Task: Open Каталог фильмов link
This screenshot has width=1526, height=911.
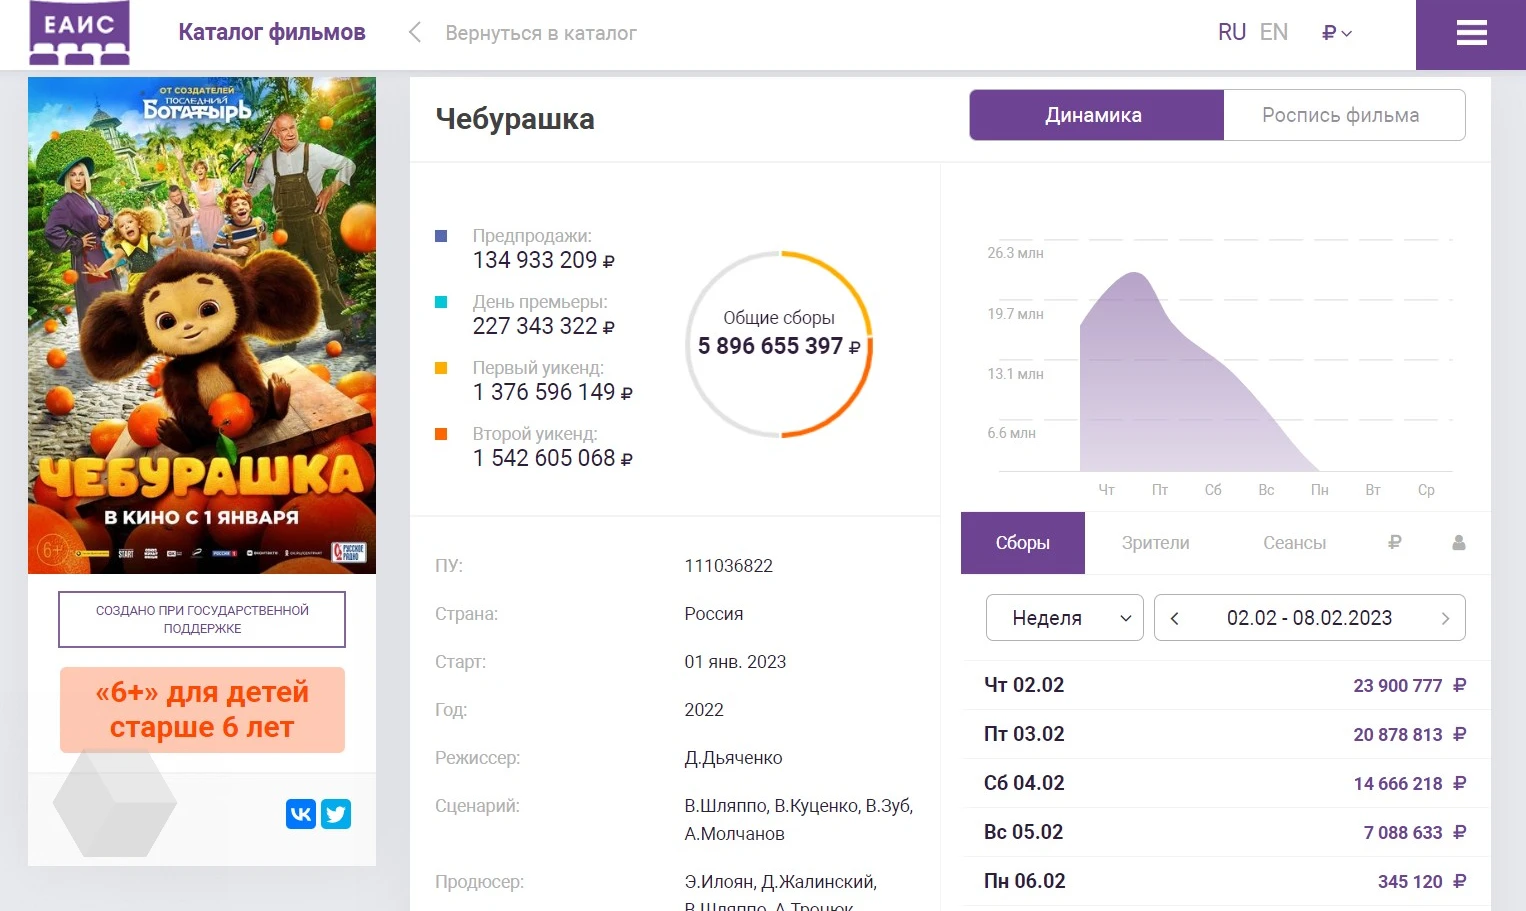Action: click(272, 32)
